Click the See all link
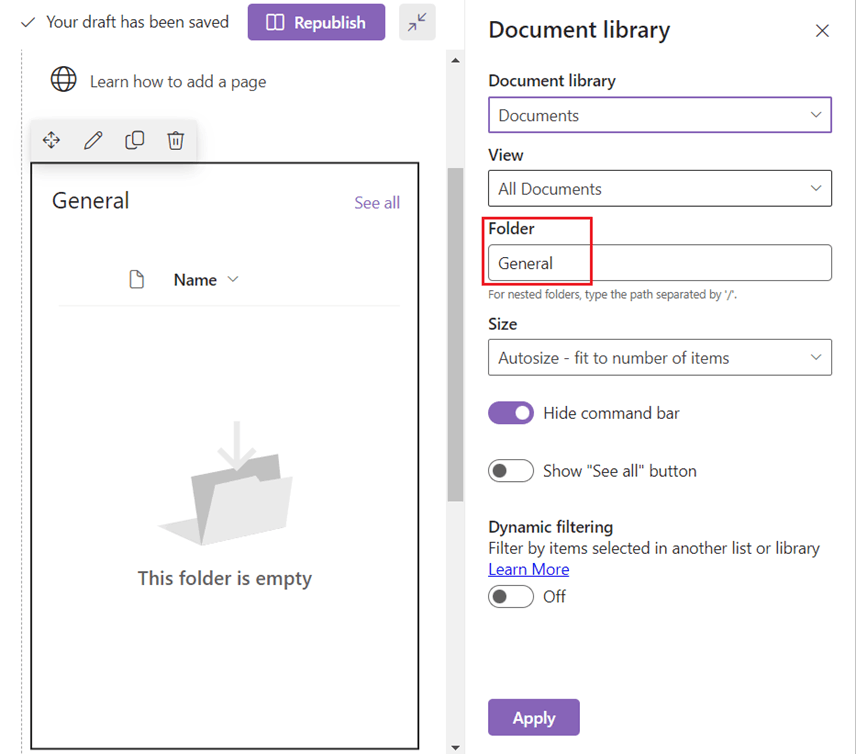This screenshot has width=856, height=754. pyautogui.click(x=377, y=203)
